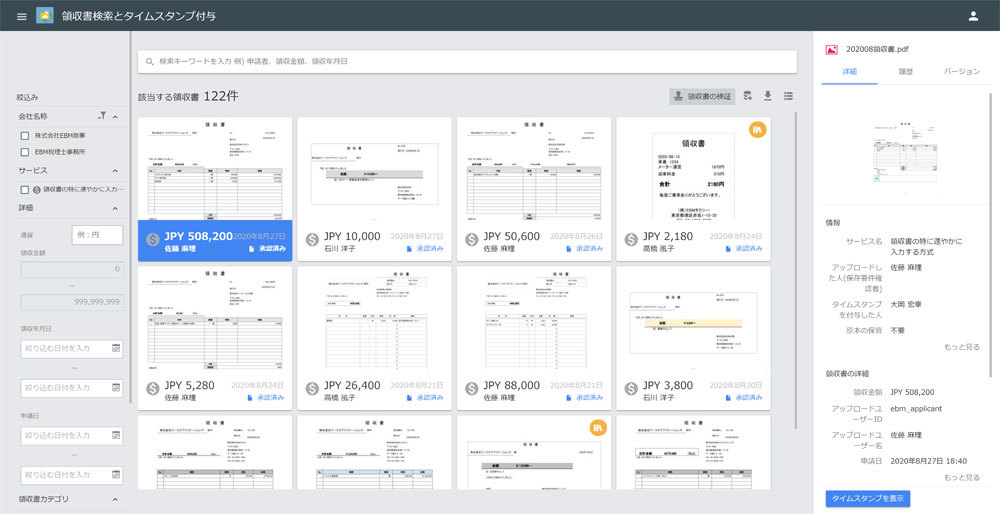Viewport: 1000px width, 514px height.
Task: Click the minimum 領収金額 field showing 0
Action: (73, 269)
